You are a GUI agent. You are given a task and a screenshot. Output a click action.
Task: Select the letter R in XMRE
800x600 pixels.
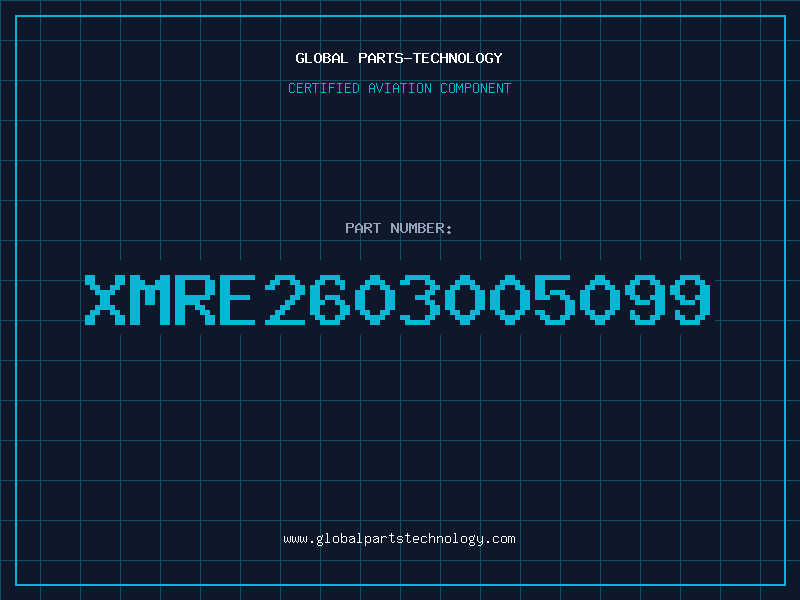[195, 299]
